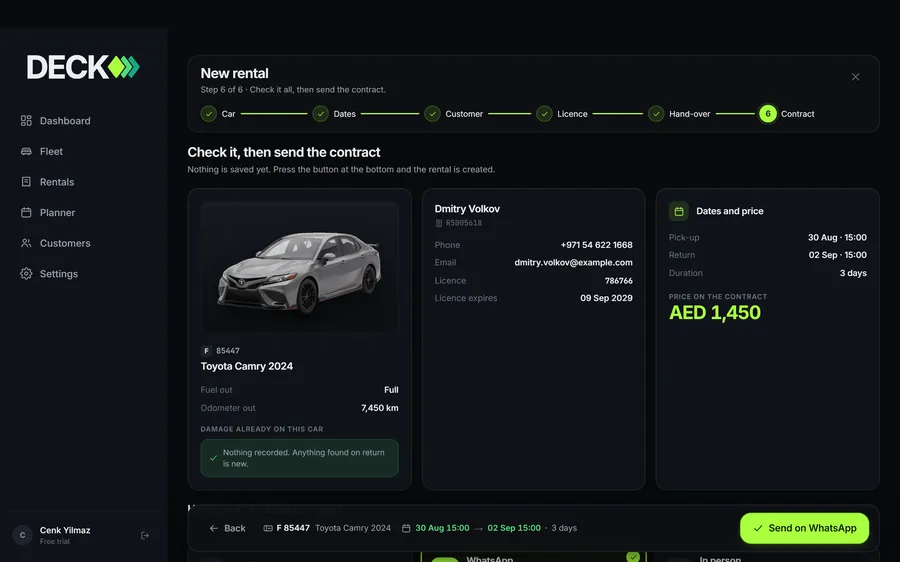Jump to the Dates step
Viewport: 900px width, 562px height.
[334, 114]
